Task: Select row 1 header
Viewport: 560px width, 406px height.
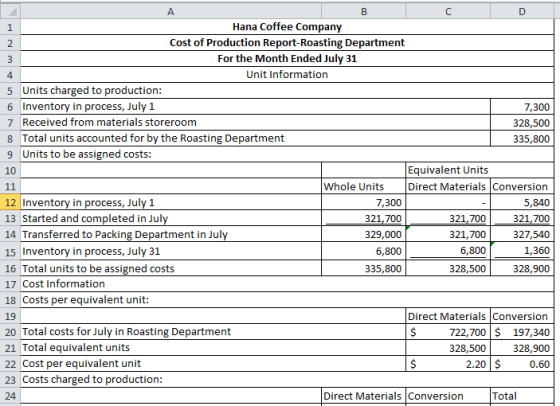Action: [x=10, y=27]
